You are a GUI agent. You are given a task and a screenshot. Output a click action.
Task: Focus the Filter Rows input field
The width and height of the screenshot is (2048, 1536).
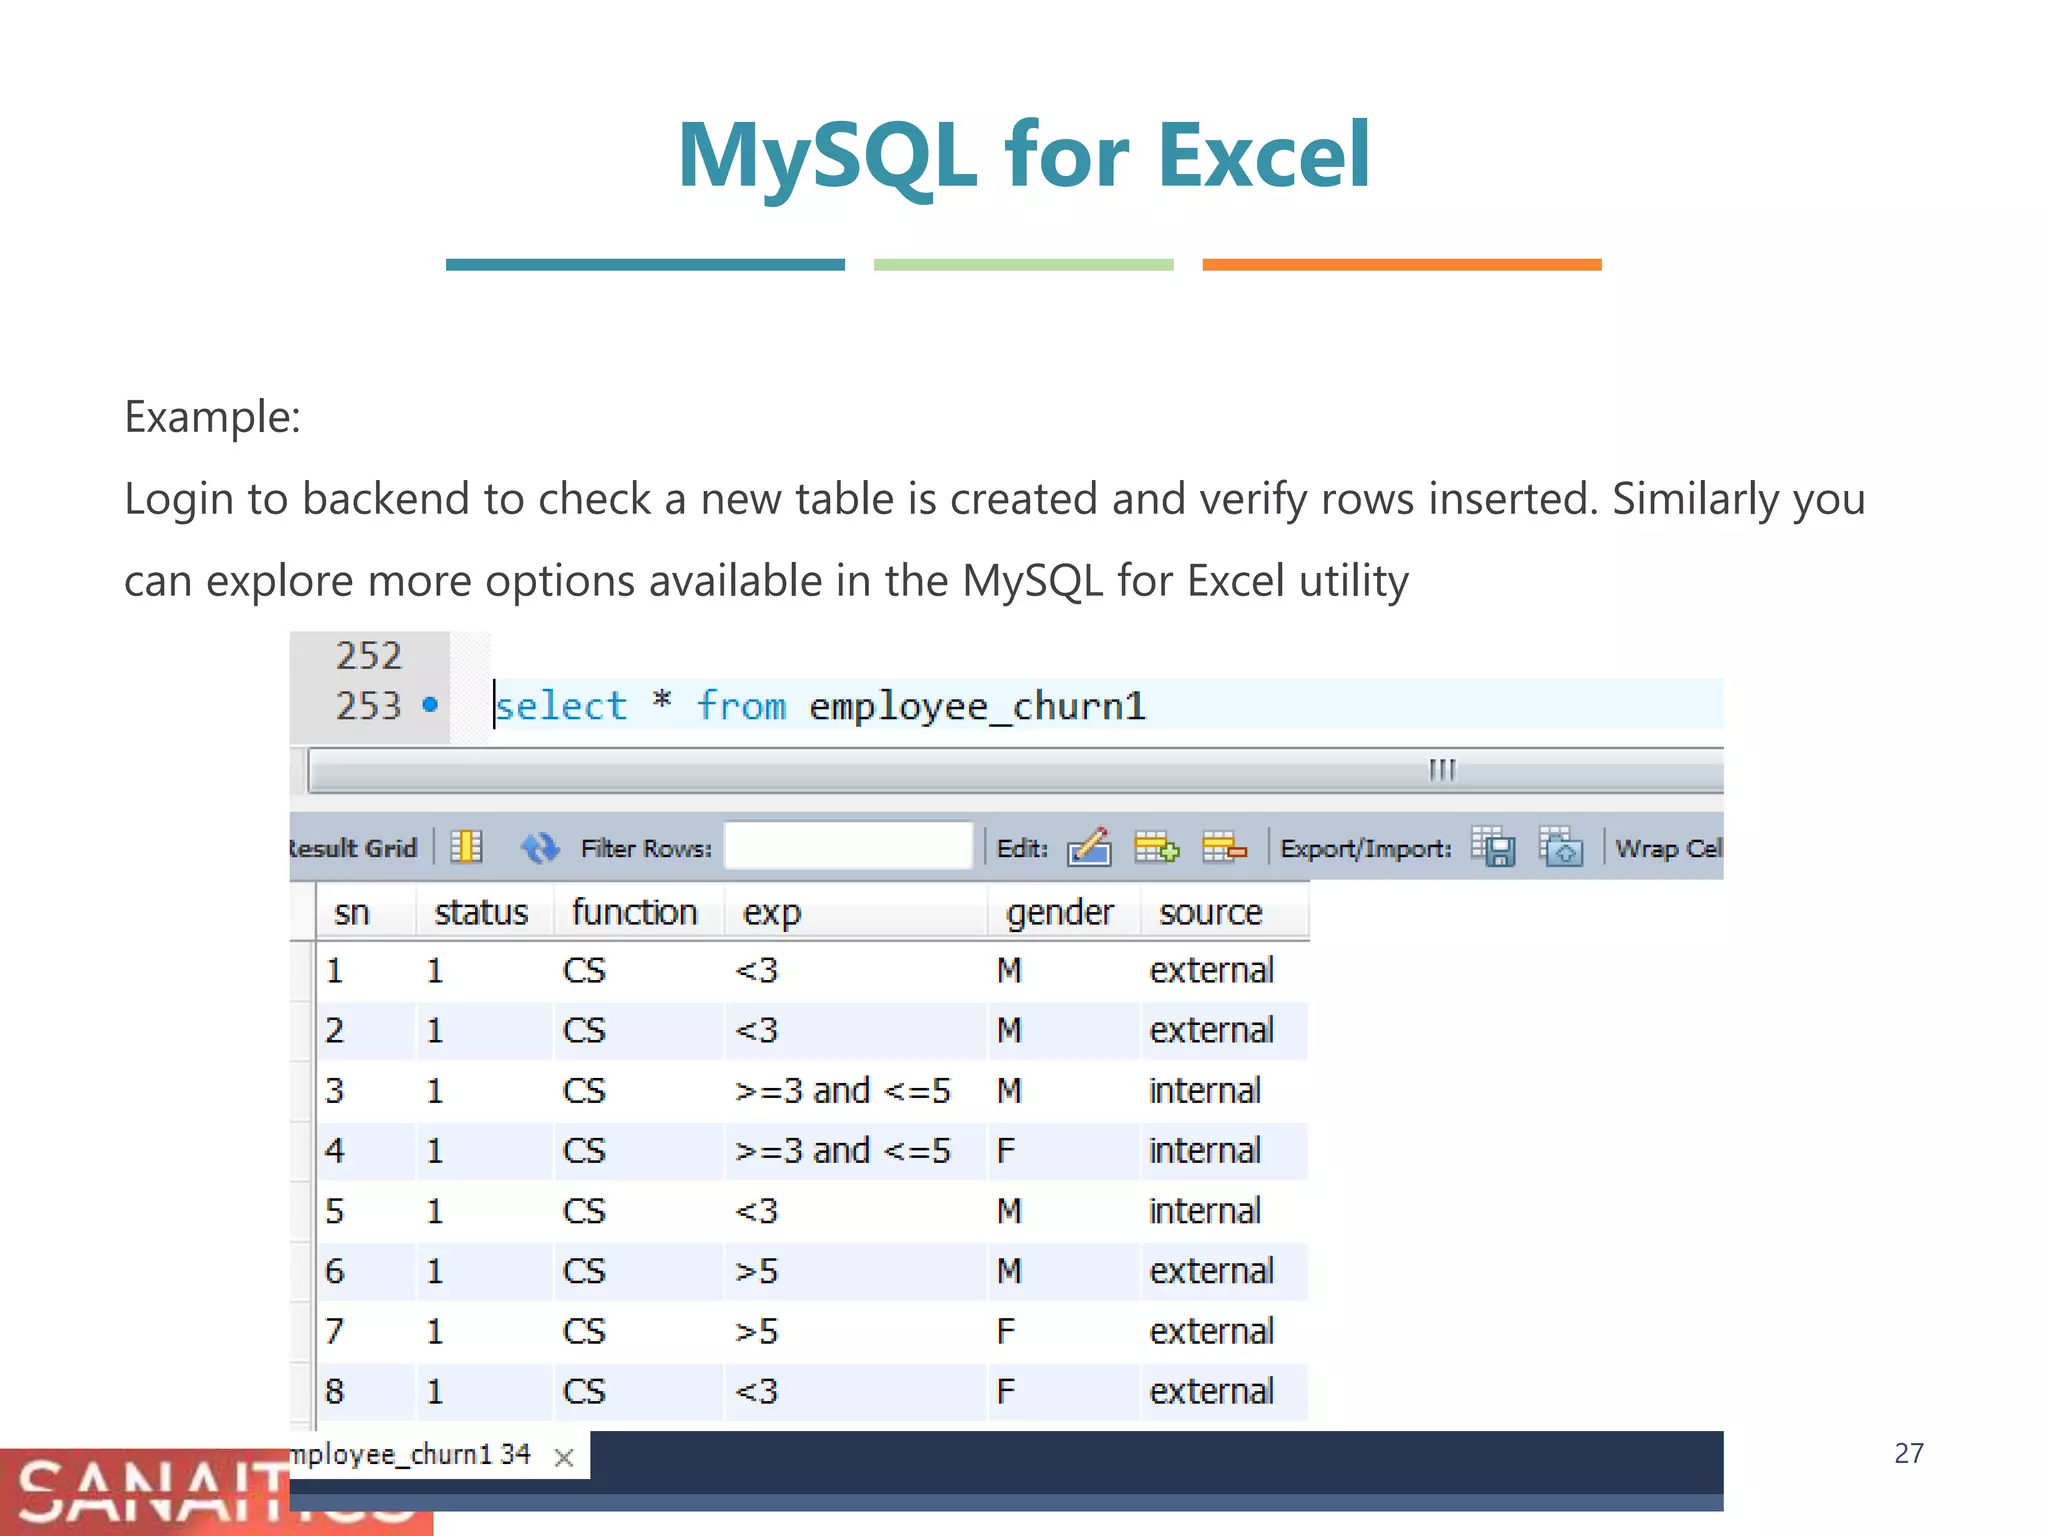848,846
